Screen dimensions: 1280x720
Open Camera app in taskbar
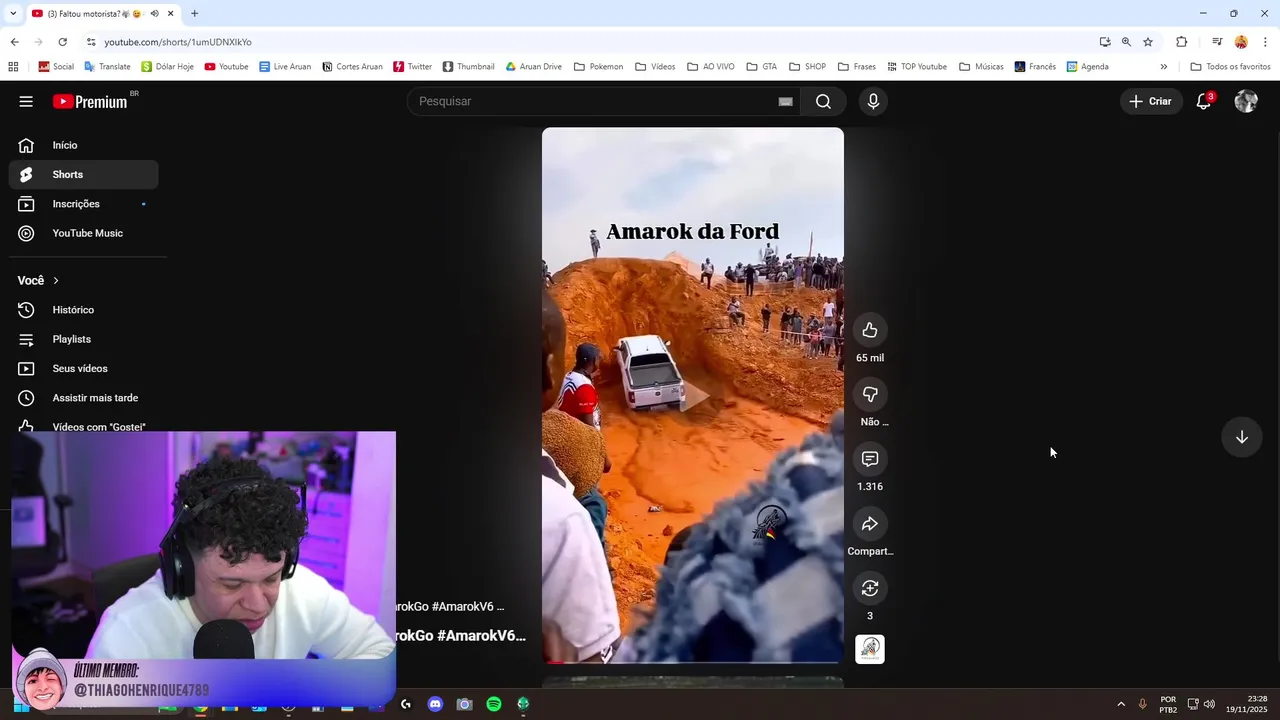[x=464, y=704]
